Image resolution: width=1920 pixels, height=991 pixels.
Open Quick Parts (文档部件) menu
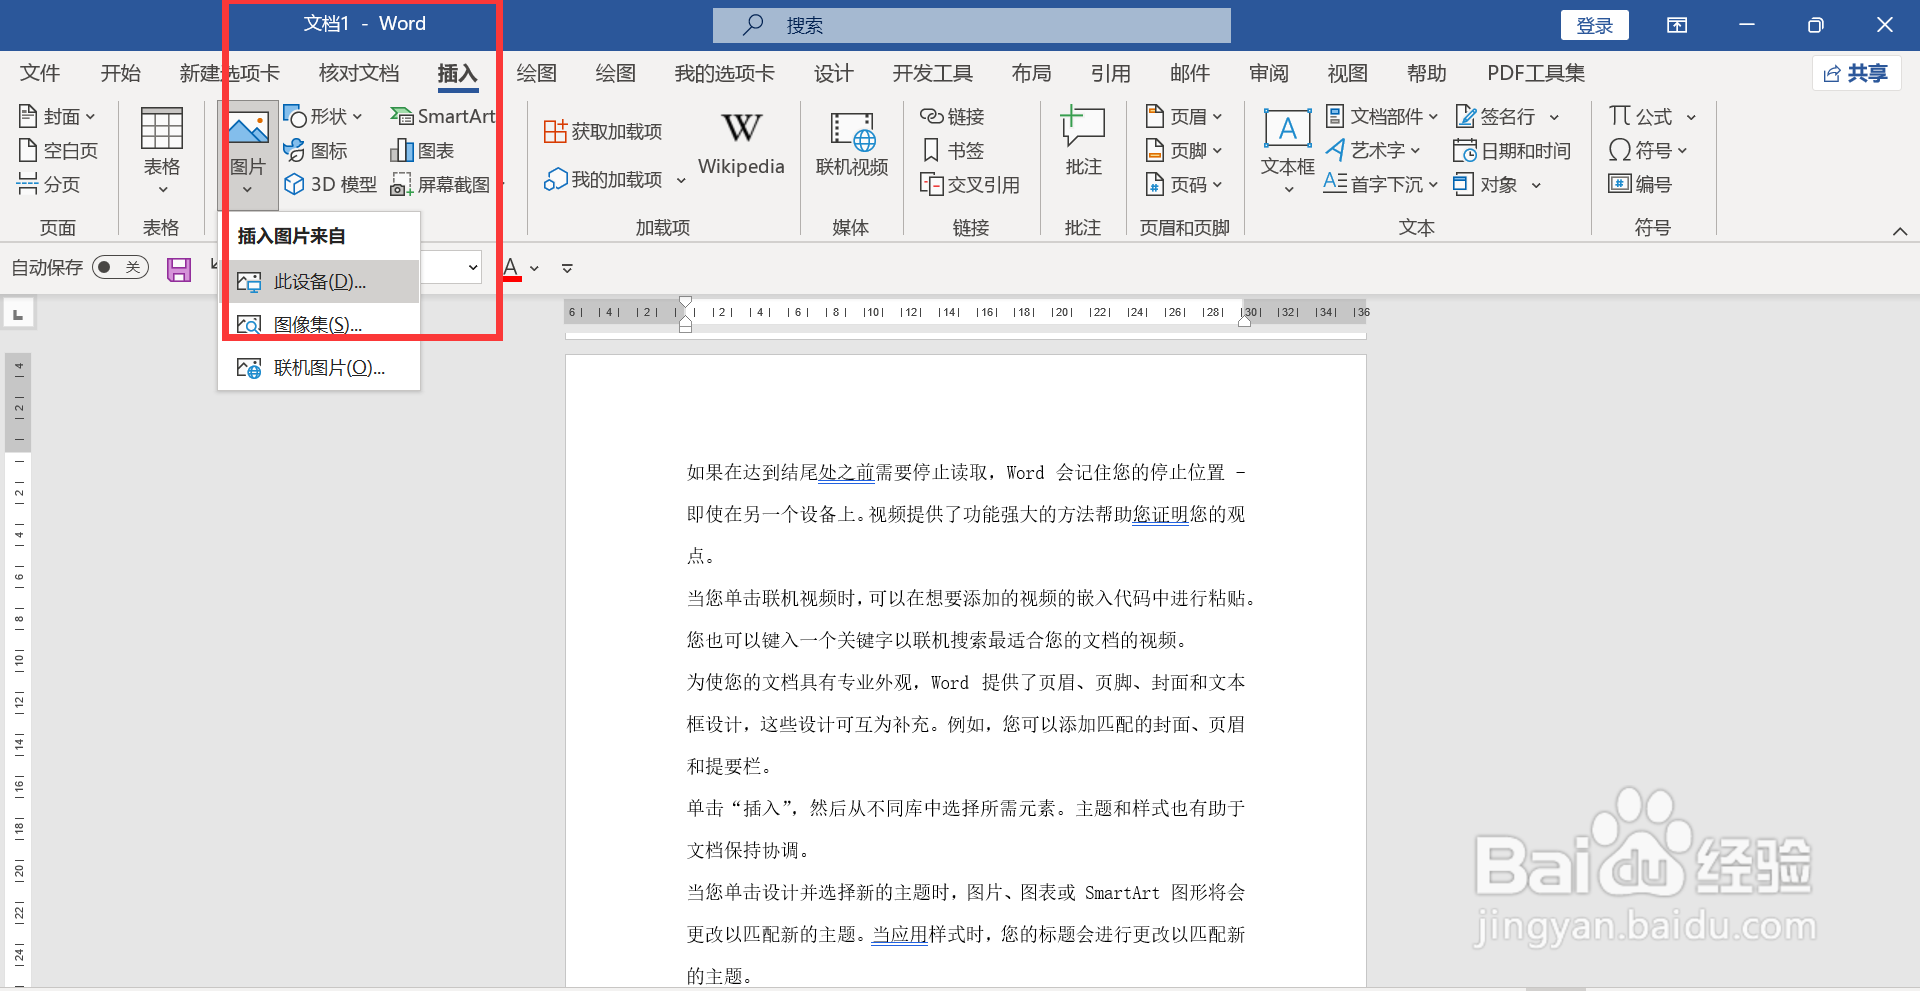click(1382, 117)
